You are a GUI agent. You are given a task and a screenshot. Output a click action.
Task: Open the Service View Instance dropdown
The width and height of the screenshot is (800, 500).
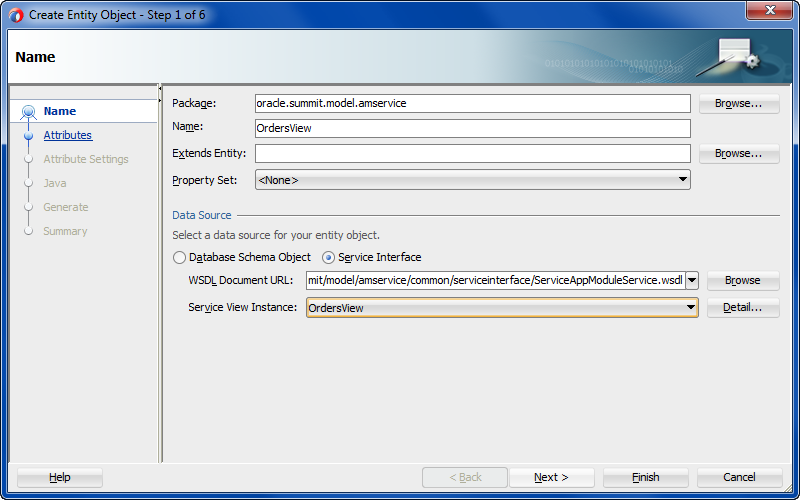point(502,308)
